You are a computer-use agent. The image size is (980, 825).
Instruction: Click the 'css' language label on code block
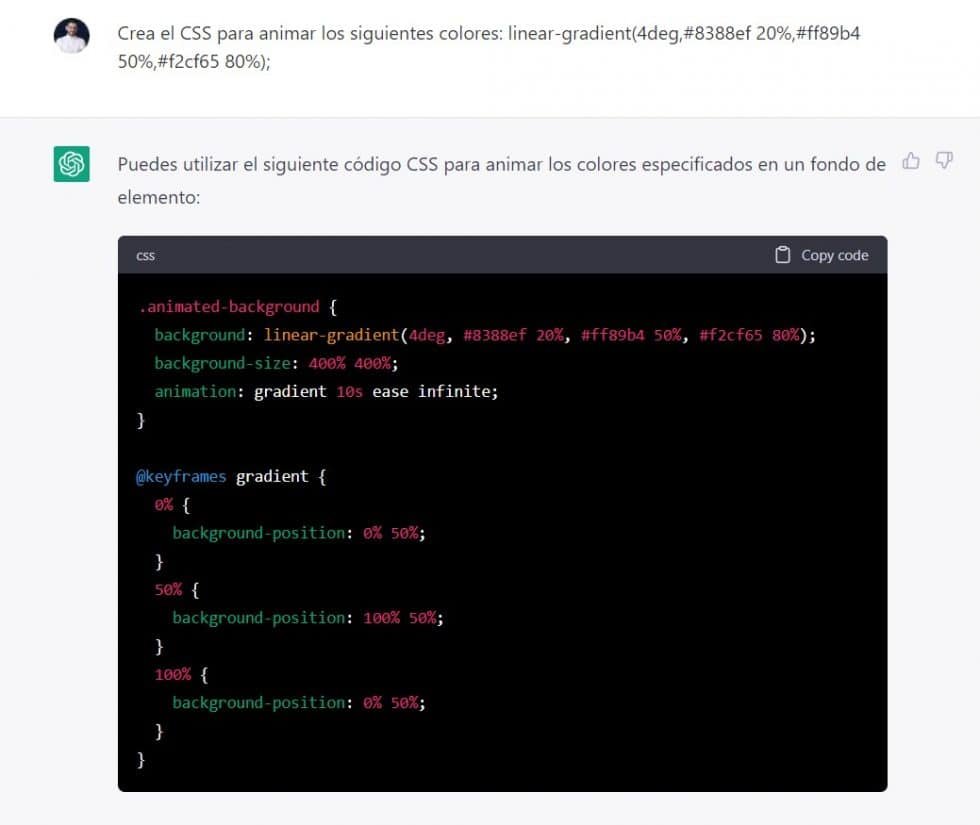(145, 256)
